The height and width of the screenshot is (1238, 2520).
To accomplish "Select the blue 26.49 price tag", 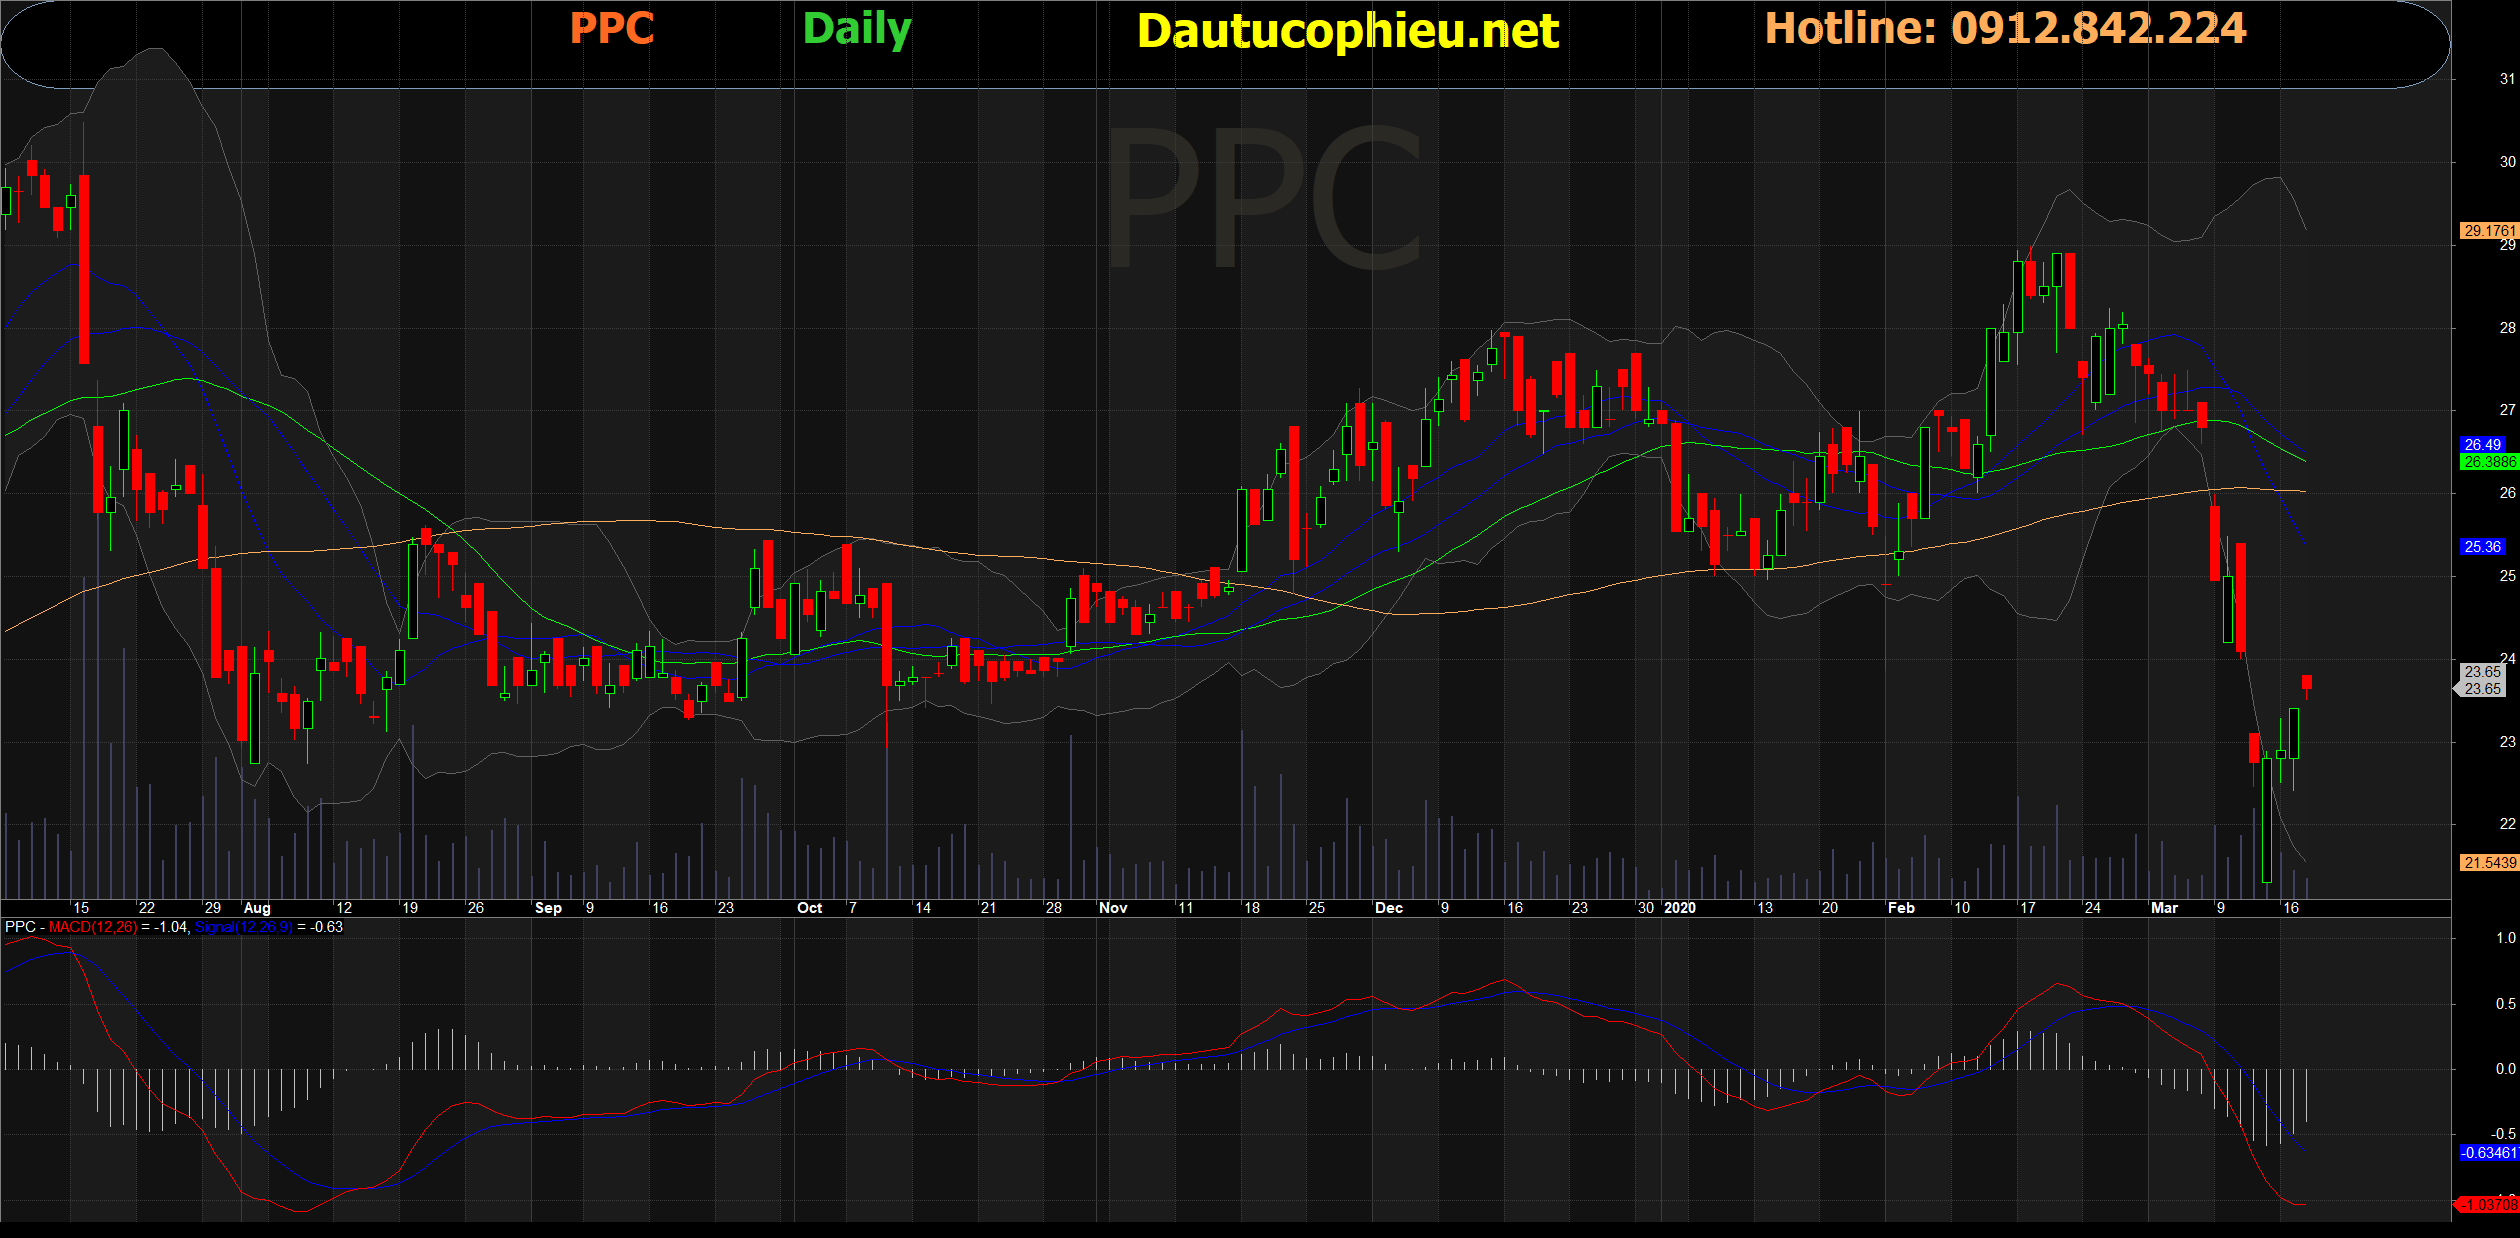I will point(2483,444).
